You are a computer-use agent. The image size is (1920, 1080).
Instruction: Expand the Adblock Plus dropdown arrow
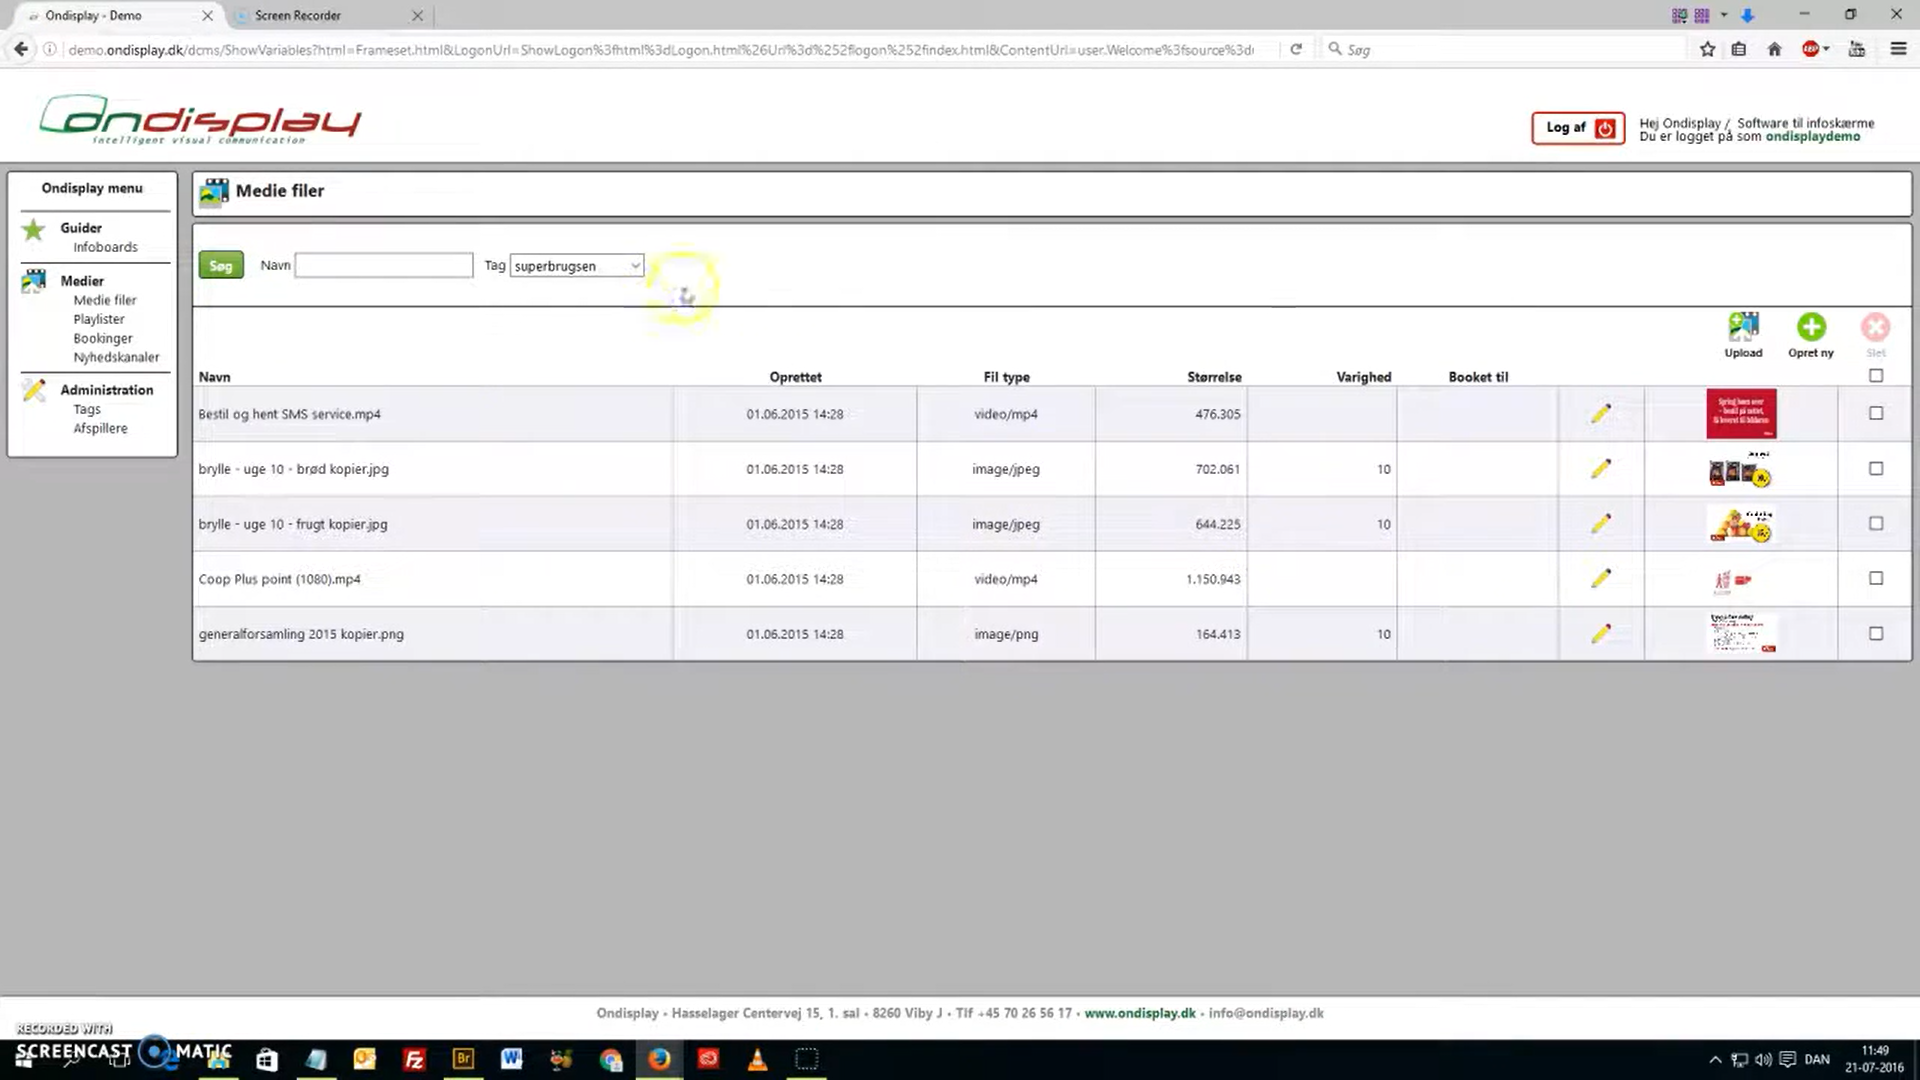(x=1826, y=49)
